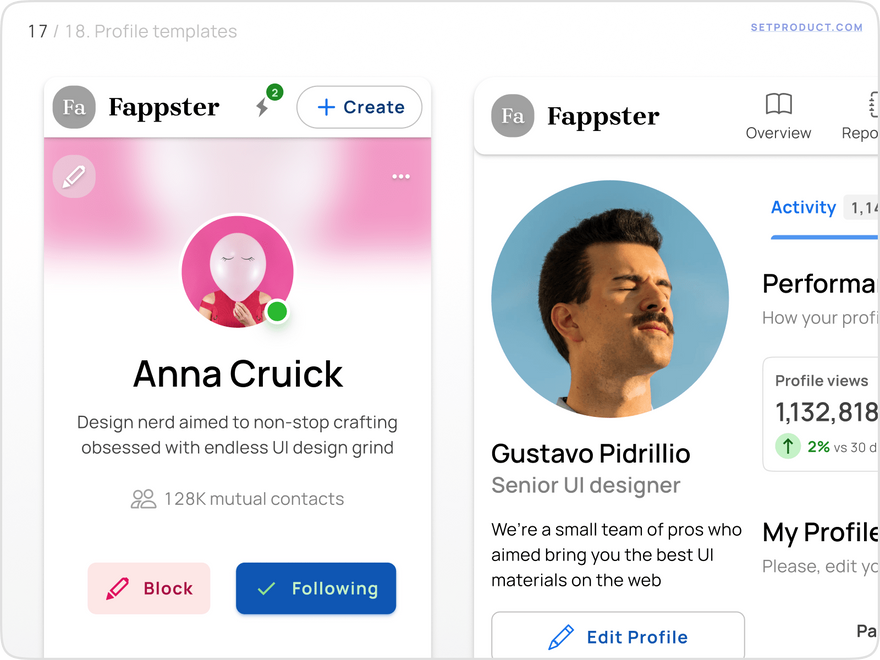
Task: Click the Block button
Action: point(149,588)
